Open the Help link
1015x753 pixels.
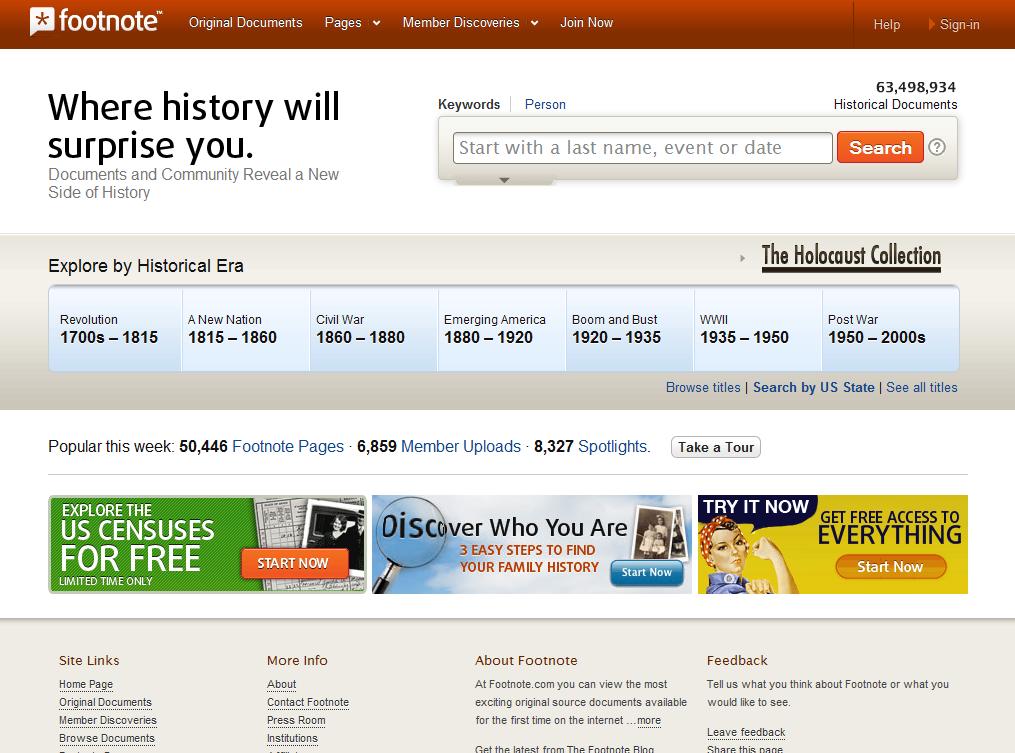(x=886, y=25)
